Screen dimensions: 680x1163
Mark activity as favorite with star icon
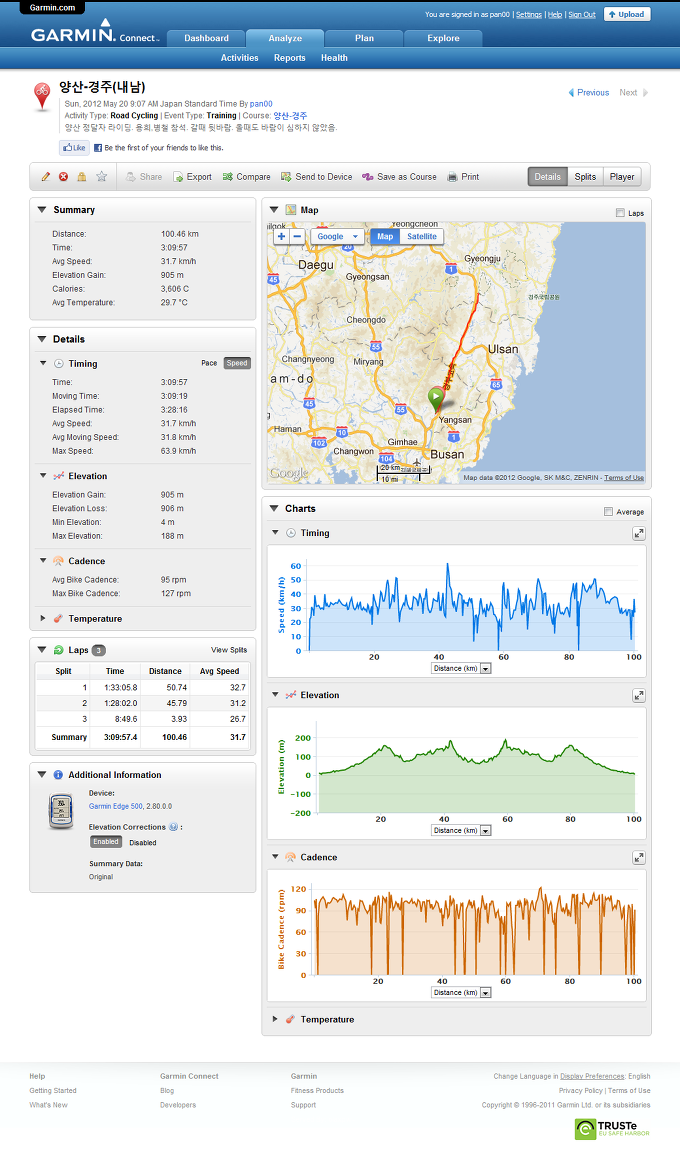click(x=102, y=177)
